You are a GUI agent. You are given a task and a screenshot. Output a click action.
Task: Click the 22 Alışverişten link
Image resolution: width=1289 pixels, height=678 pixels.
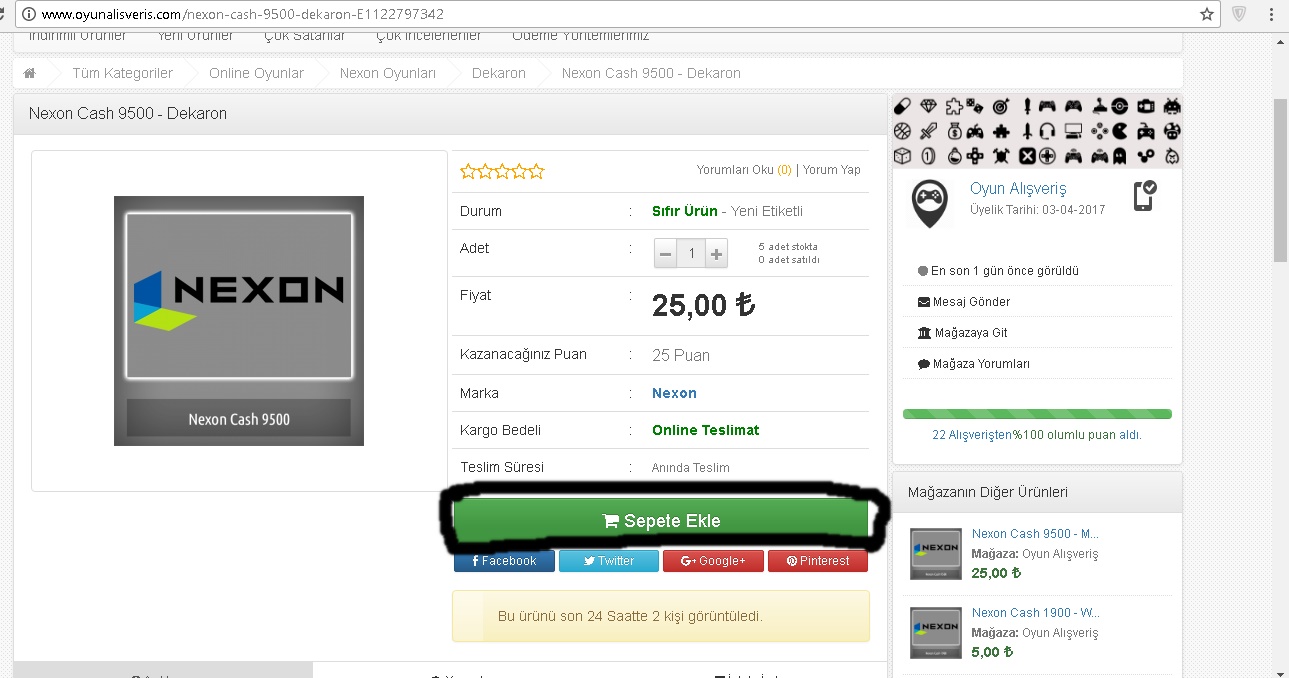point(972,435)
